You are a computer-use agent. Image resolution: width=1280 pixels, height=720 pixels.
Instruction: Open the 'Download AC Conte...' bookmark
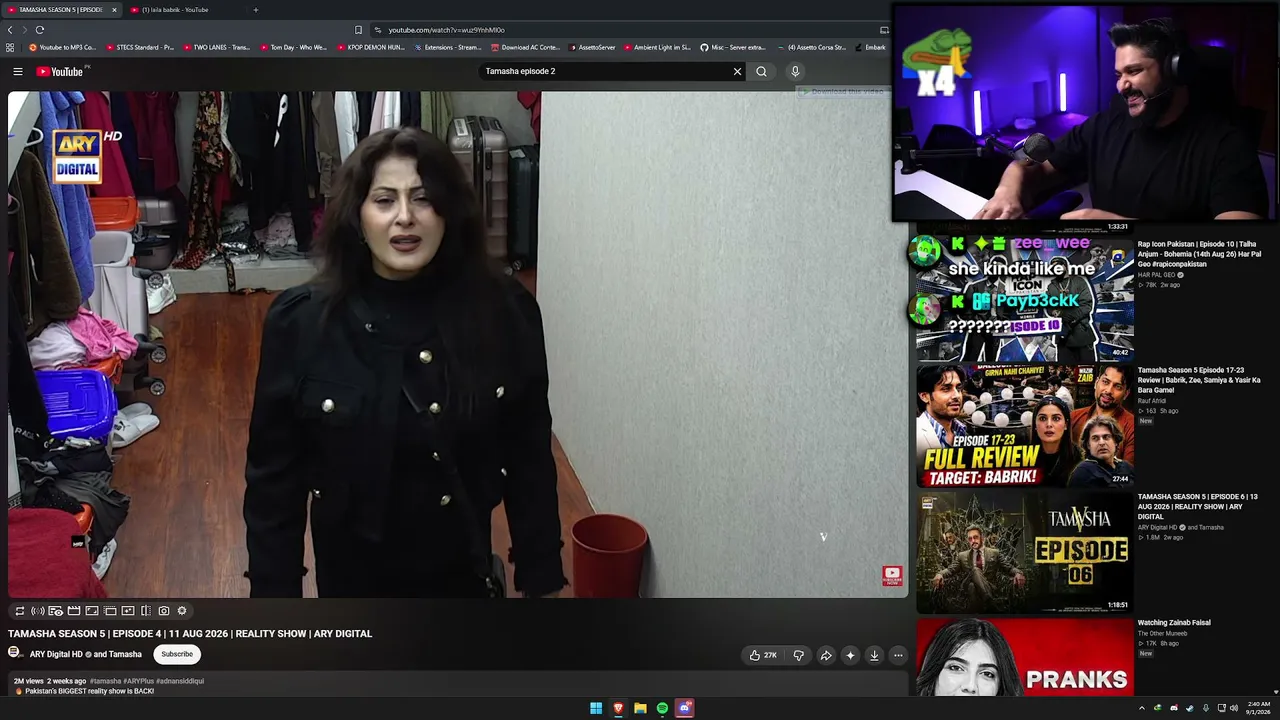point(524,47)
